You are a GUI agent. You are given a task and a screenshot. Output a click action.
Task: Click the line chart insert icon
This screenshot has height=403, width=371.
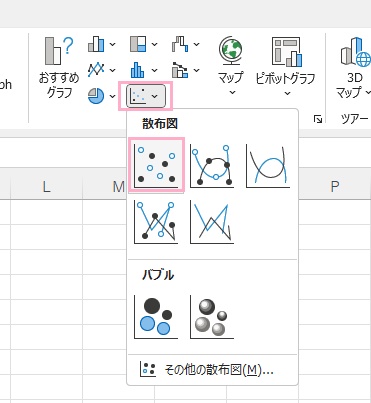96,70
